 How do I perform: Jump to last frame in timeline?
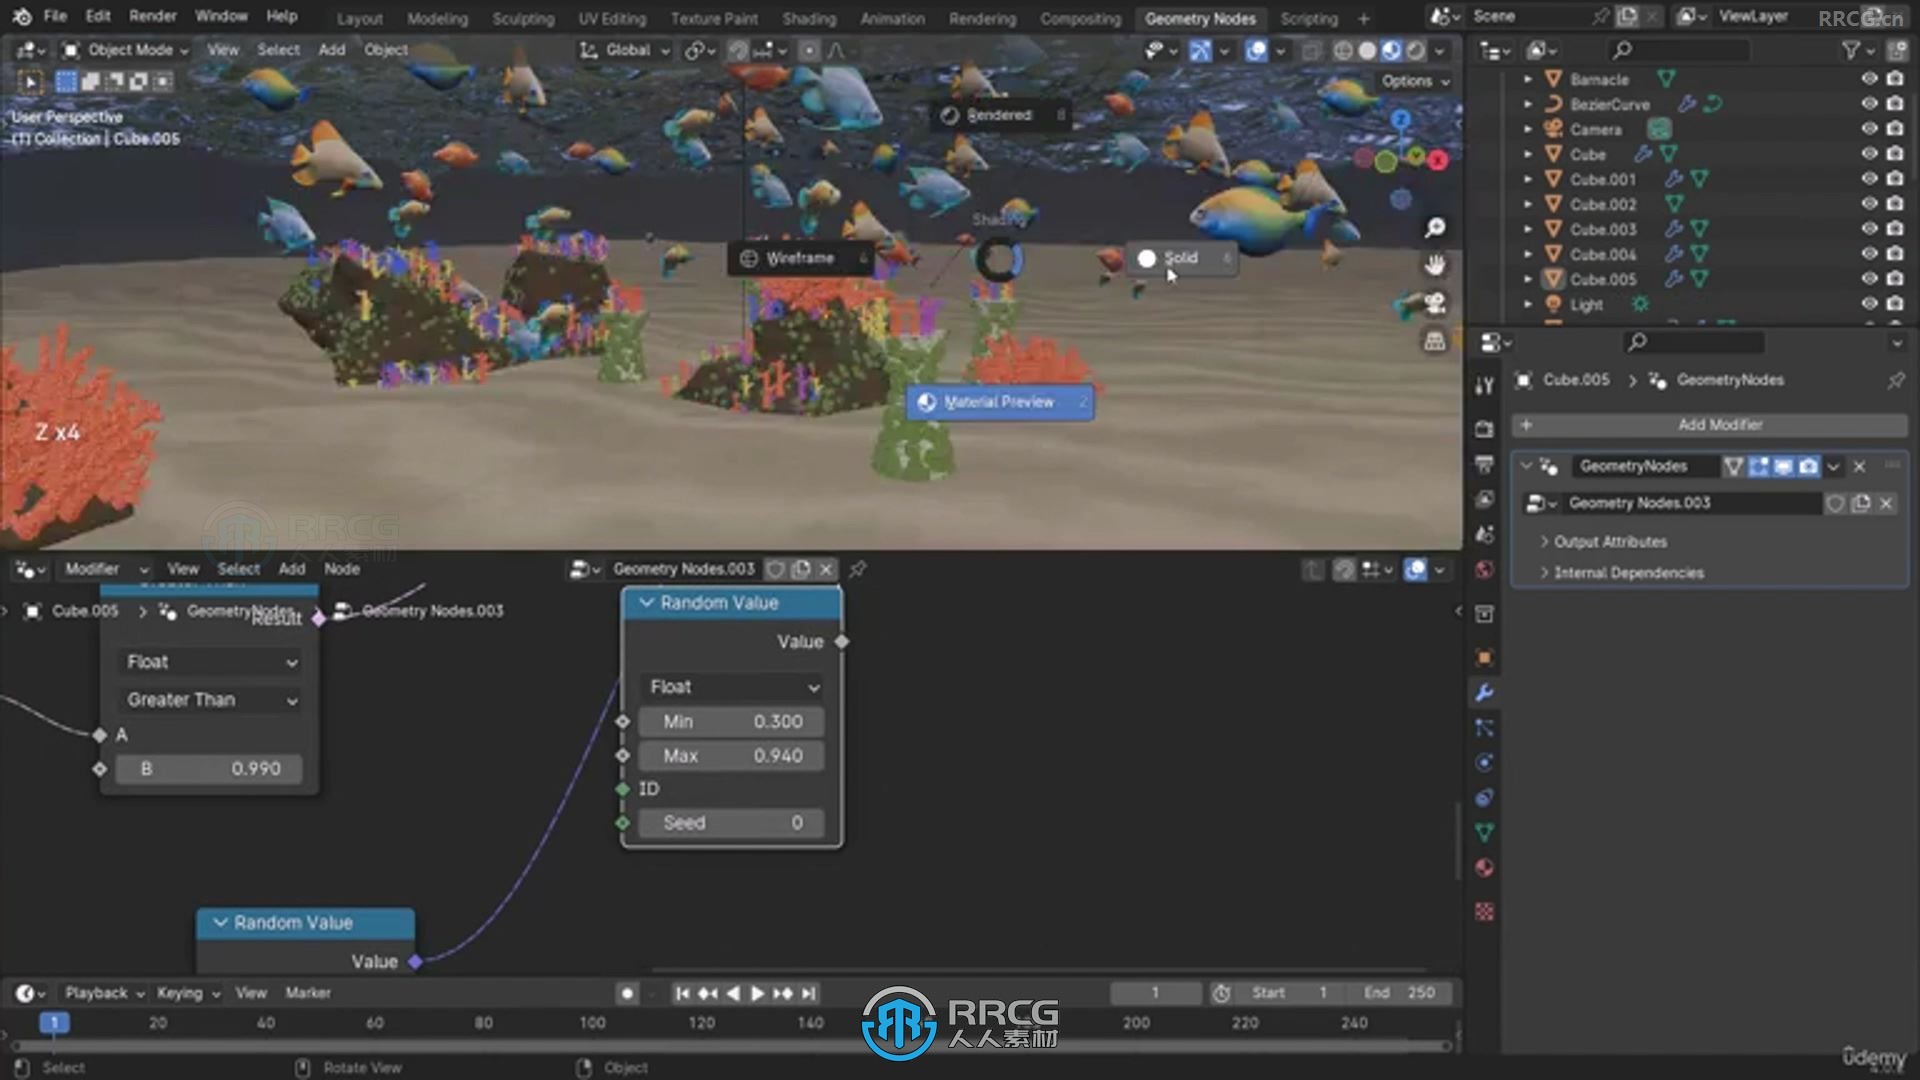coord(809,993)
